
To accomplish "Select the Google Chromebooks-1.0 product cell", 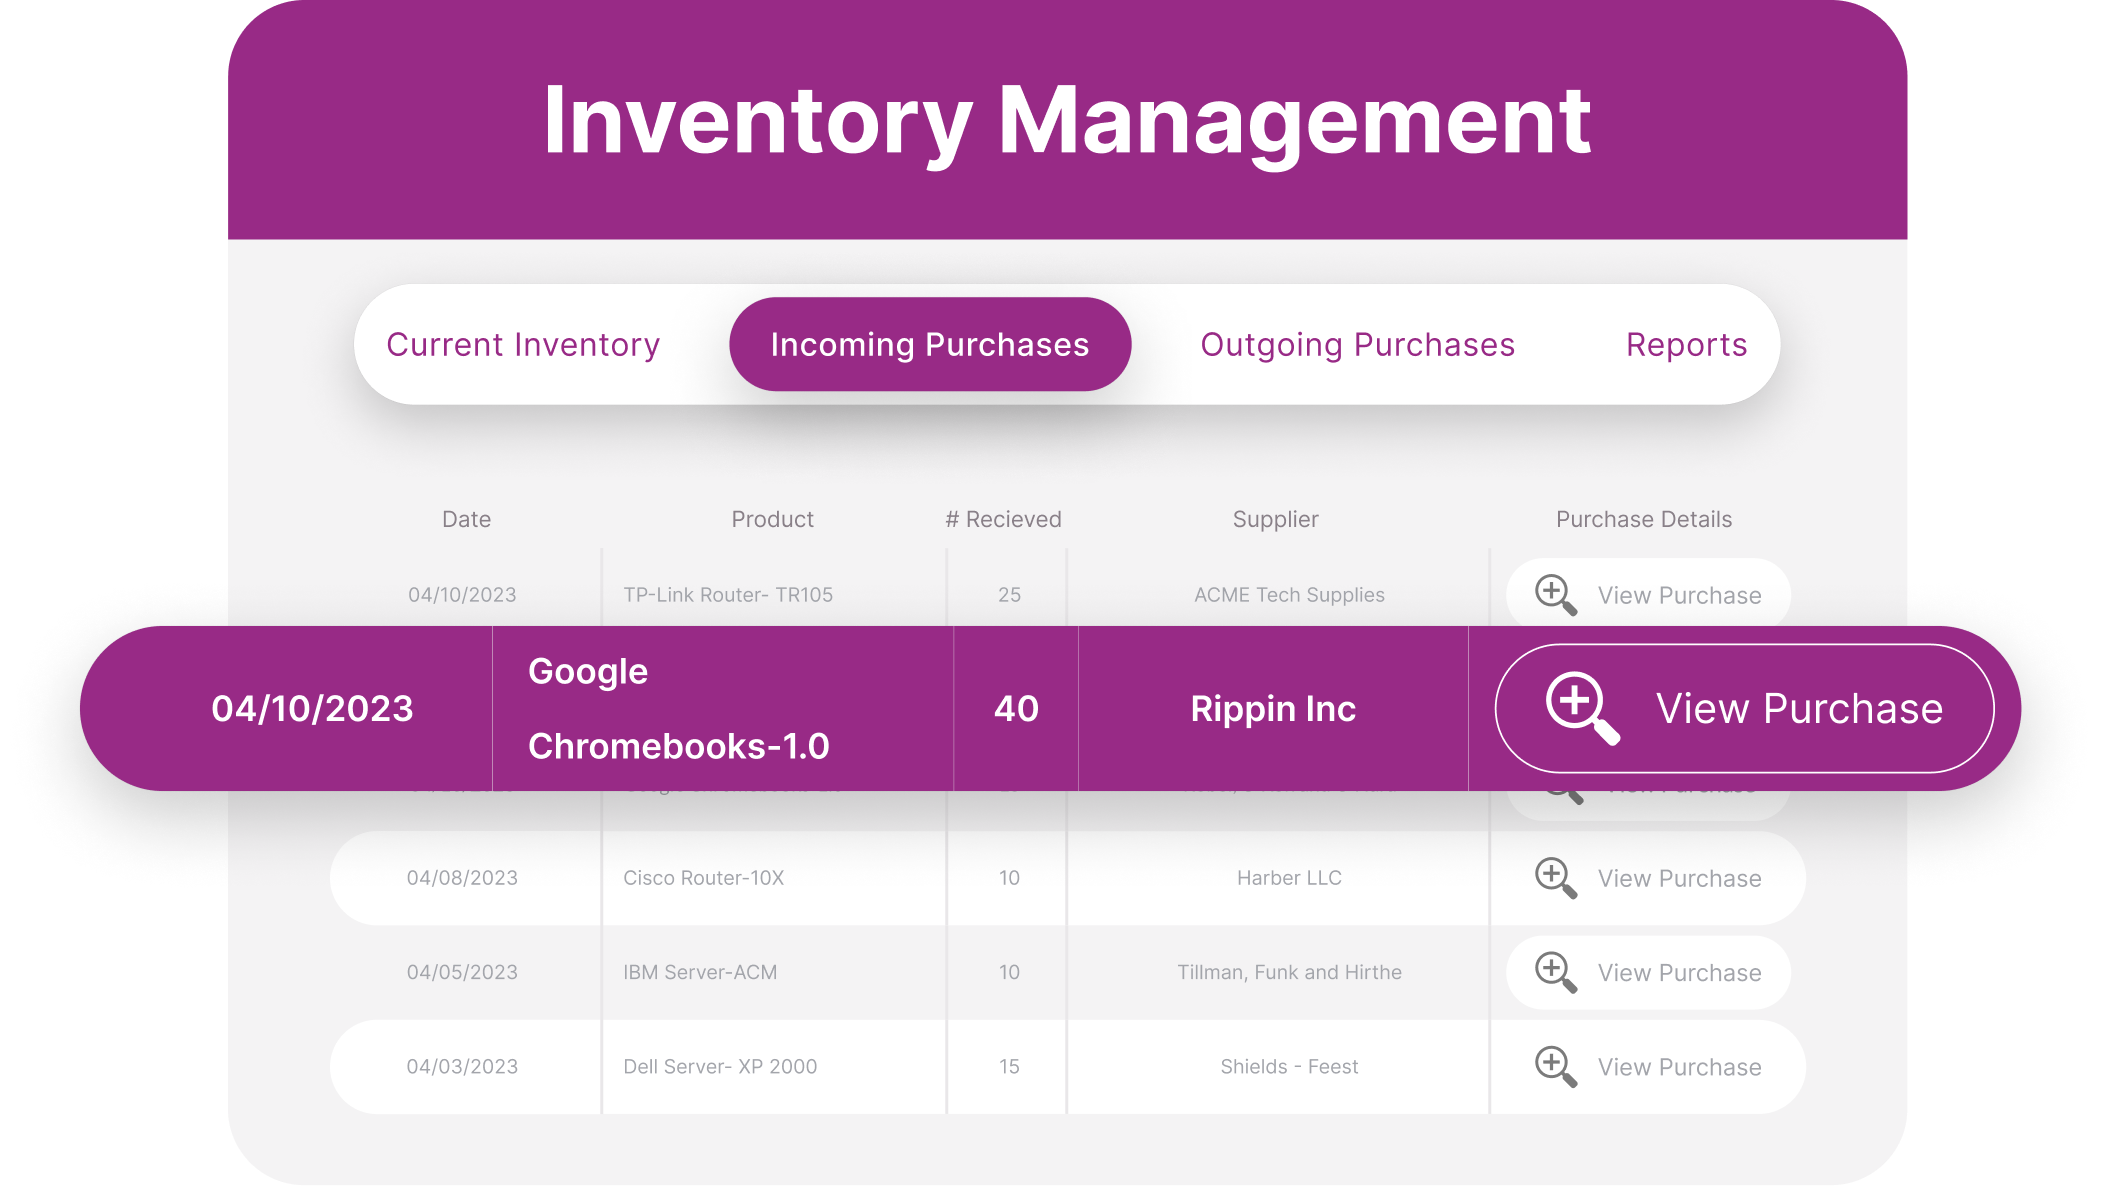I will (x=678, y=708).
